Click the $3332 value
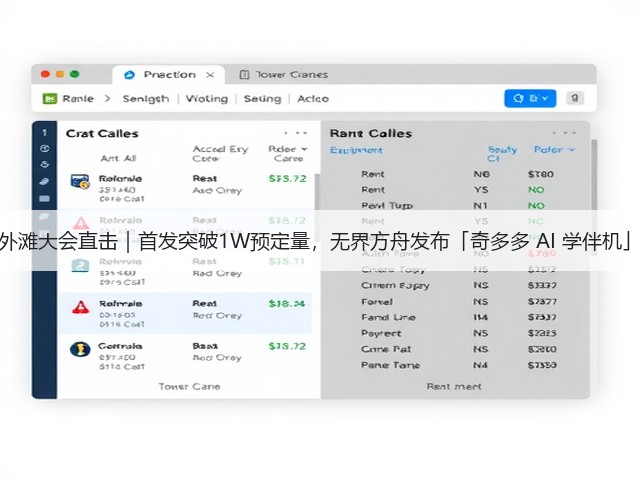The height and width of the screenshot is (480, 640). click(x=542, y=285)
